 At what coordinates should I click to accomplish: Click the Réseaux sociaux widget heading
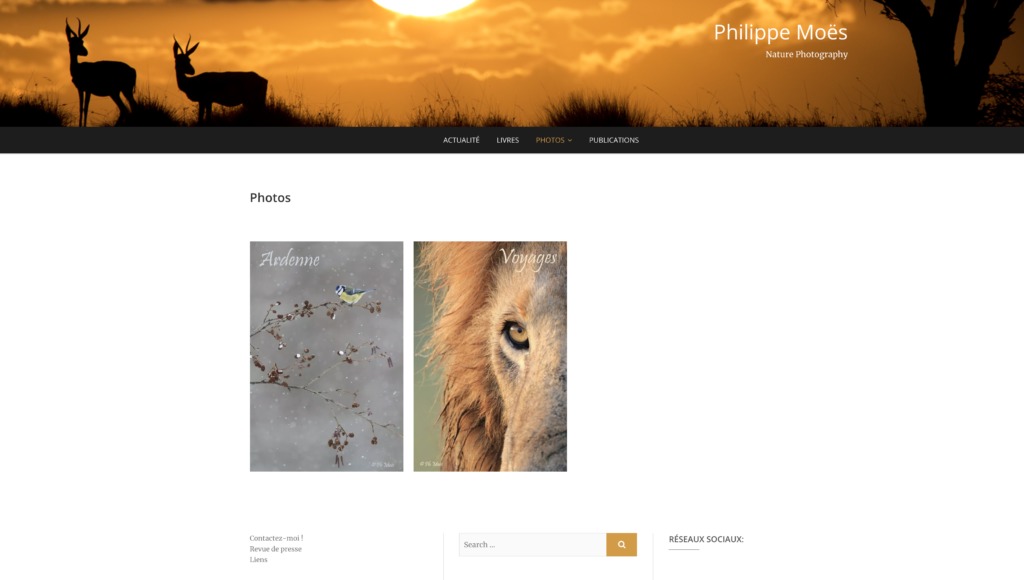706,539
